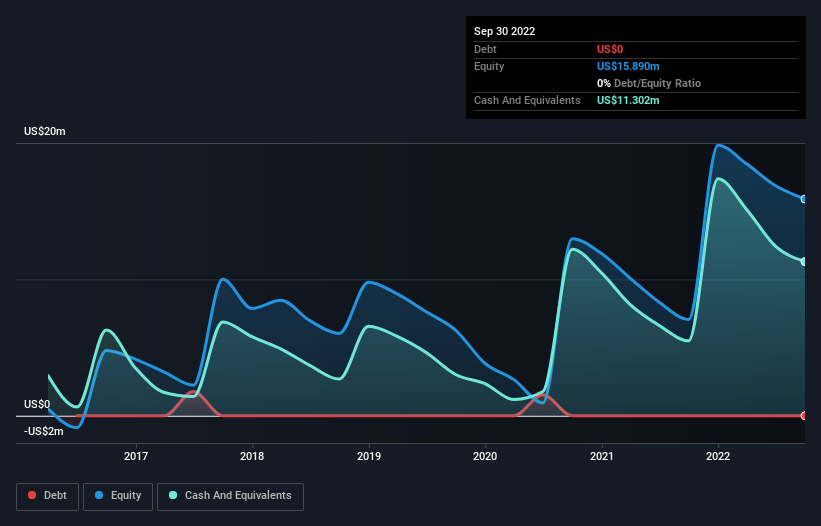This screenshot has height=526, width=821.
Task: Toggle the Equity legend series
Action: 118,496
